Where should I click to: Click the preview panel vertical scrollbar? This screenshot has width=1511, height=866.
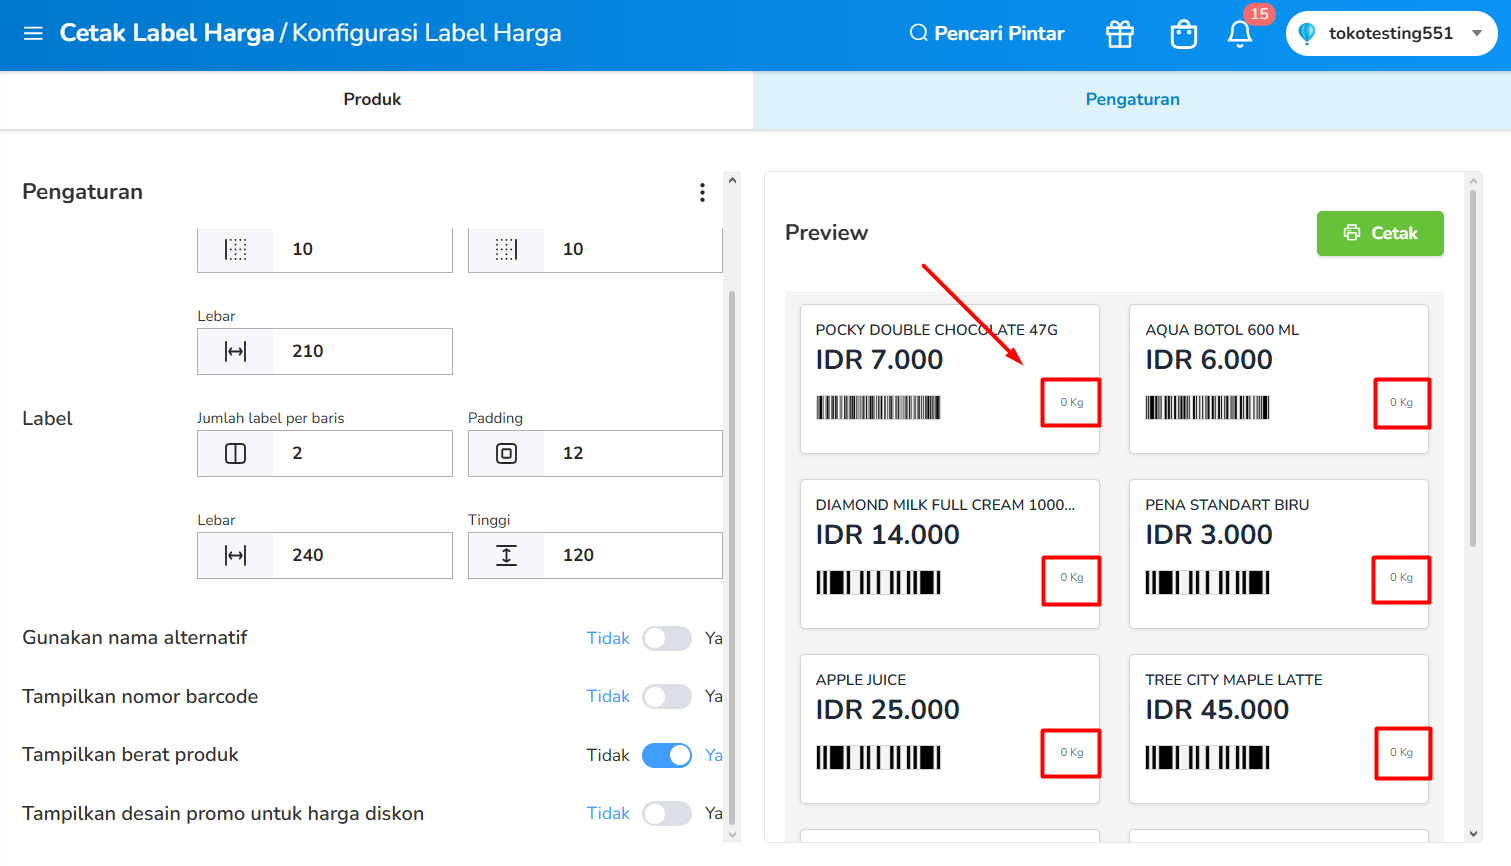[1473, 368]
